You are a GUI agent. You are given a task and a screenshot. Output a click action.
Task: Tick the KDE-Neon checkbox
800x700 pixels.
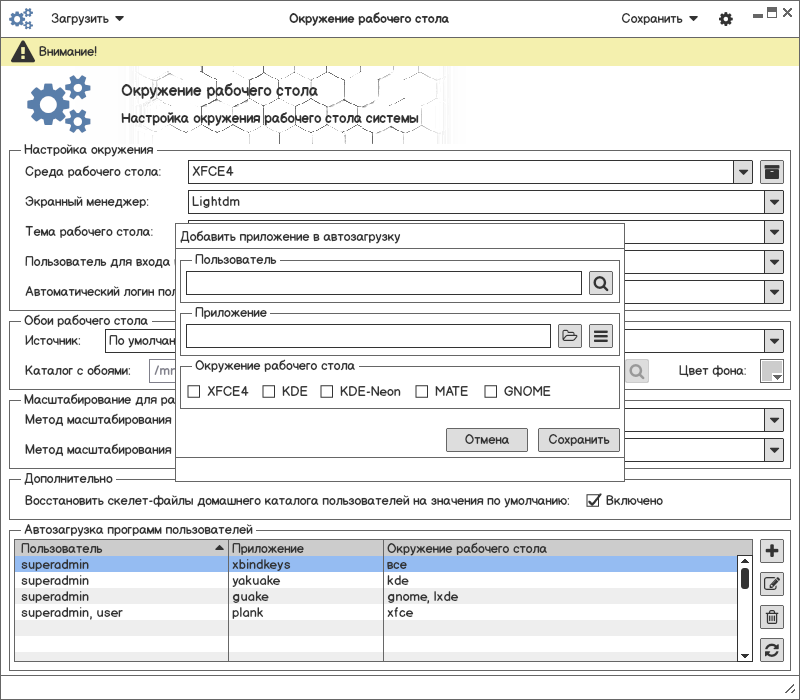[327, 392]
